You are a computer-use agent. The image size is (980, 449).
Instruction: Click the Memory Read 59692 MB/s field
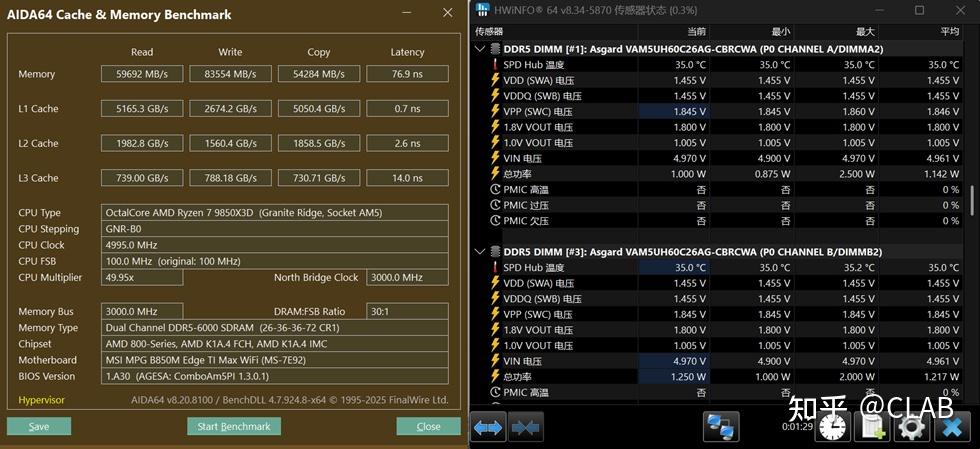pyautogui.click(x=142, y=74)
